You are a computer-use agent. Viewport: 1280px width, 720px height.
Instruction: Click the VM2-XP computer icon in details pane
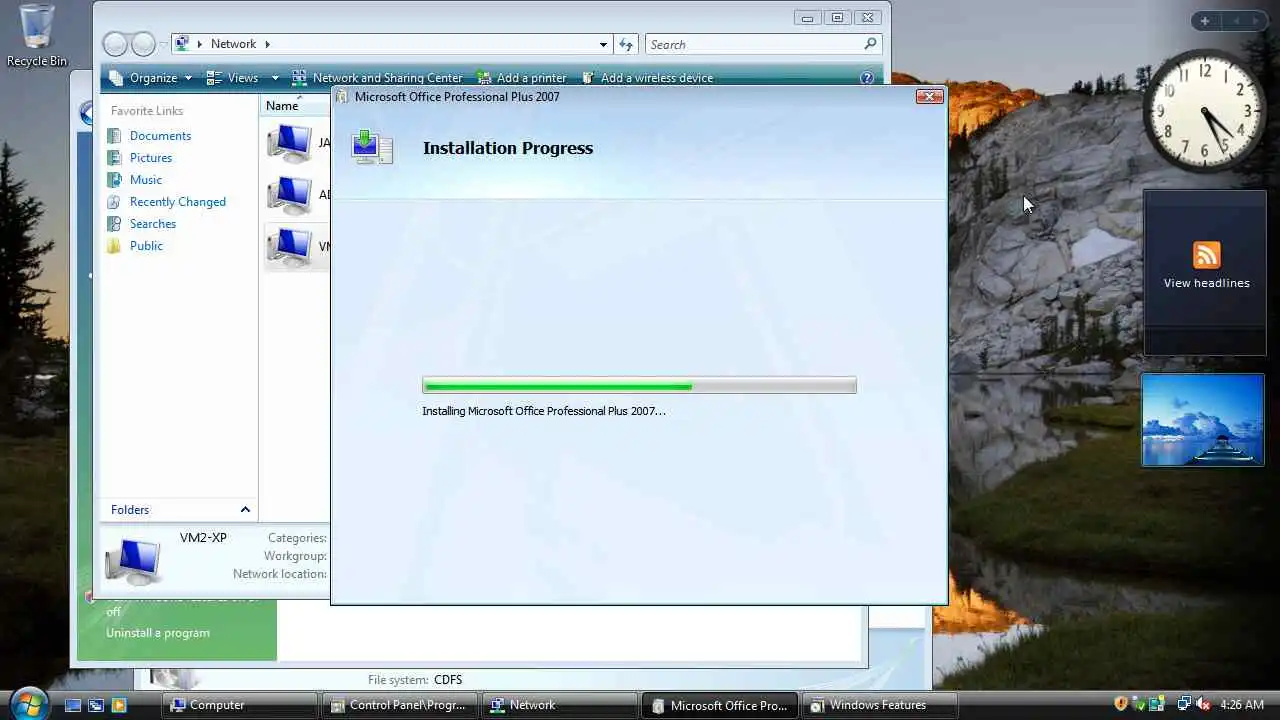(x=132, y=560)
